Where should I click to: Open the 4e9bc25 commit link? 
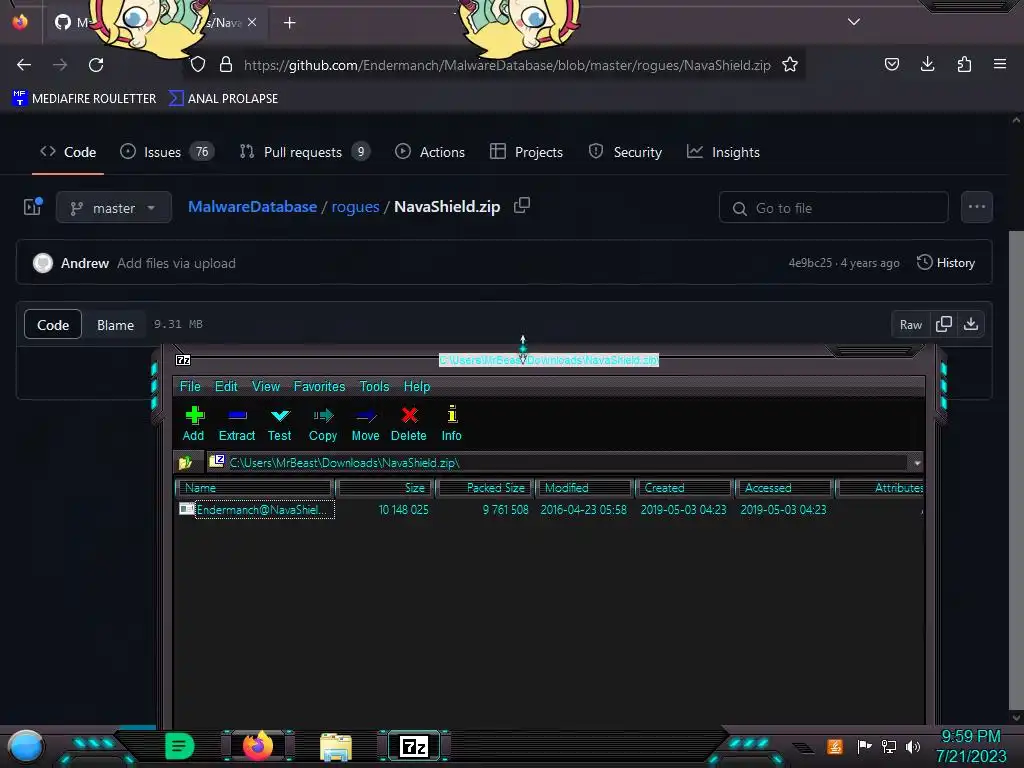coord(810,263)
